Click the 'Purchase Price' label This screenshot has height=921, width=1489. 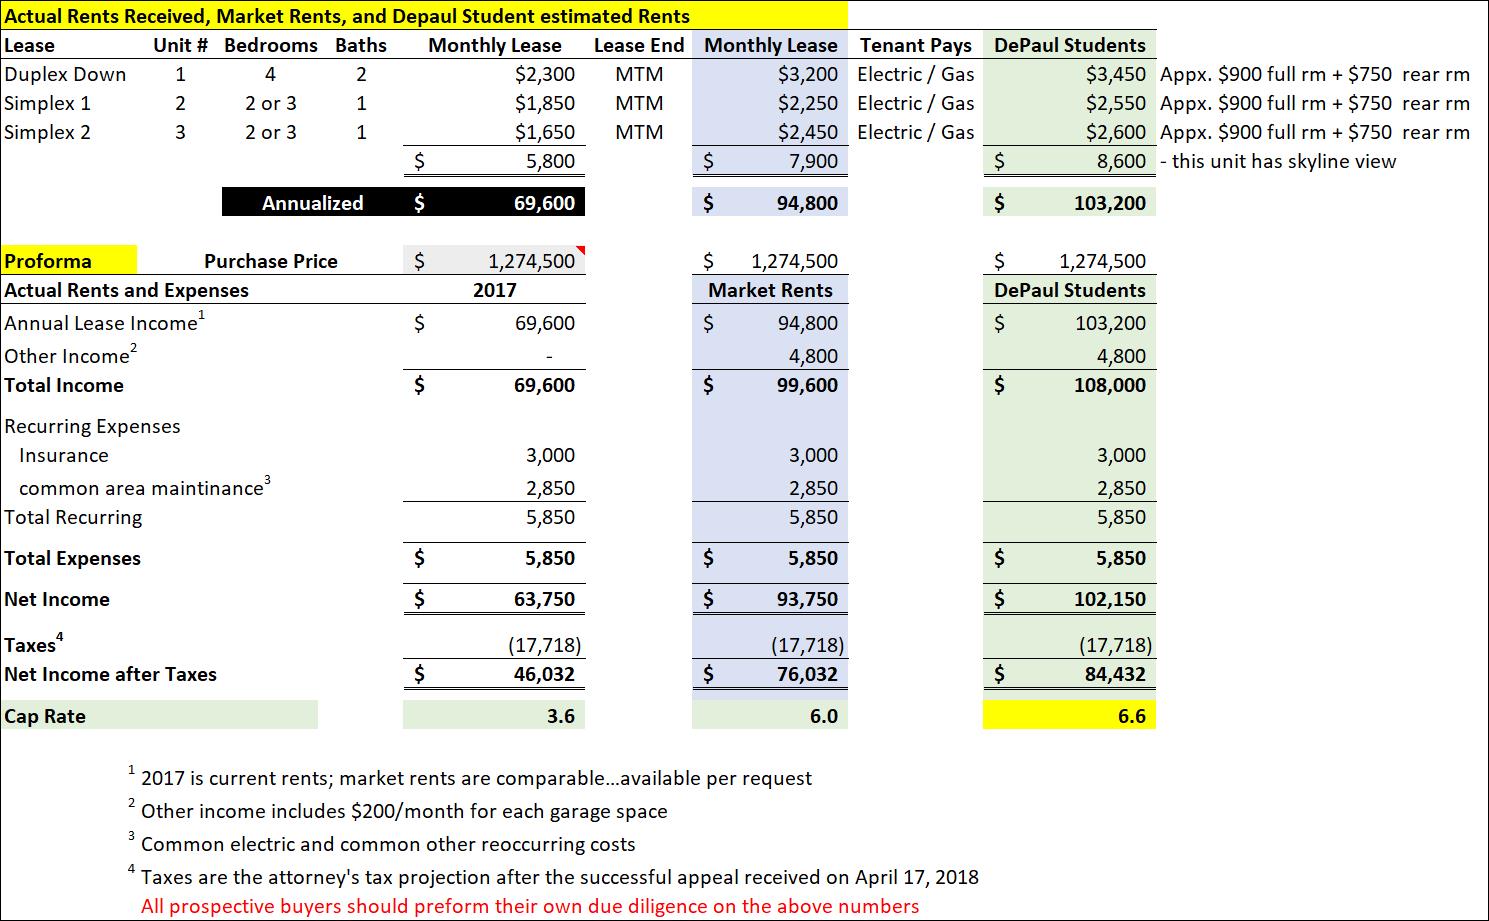[x=271, y=261]
